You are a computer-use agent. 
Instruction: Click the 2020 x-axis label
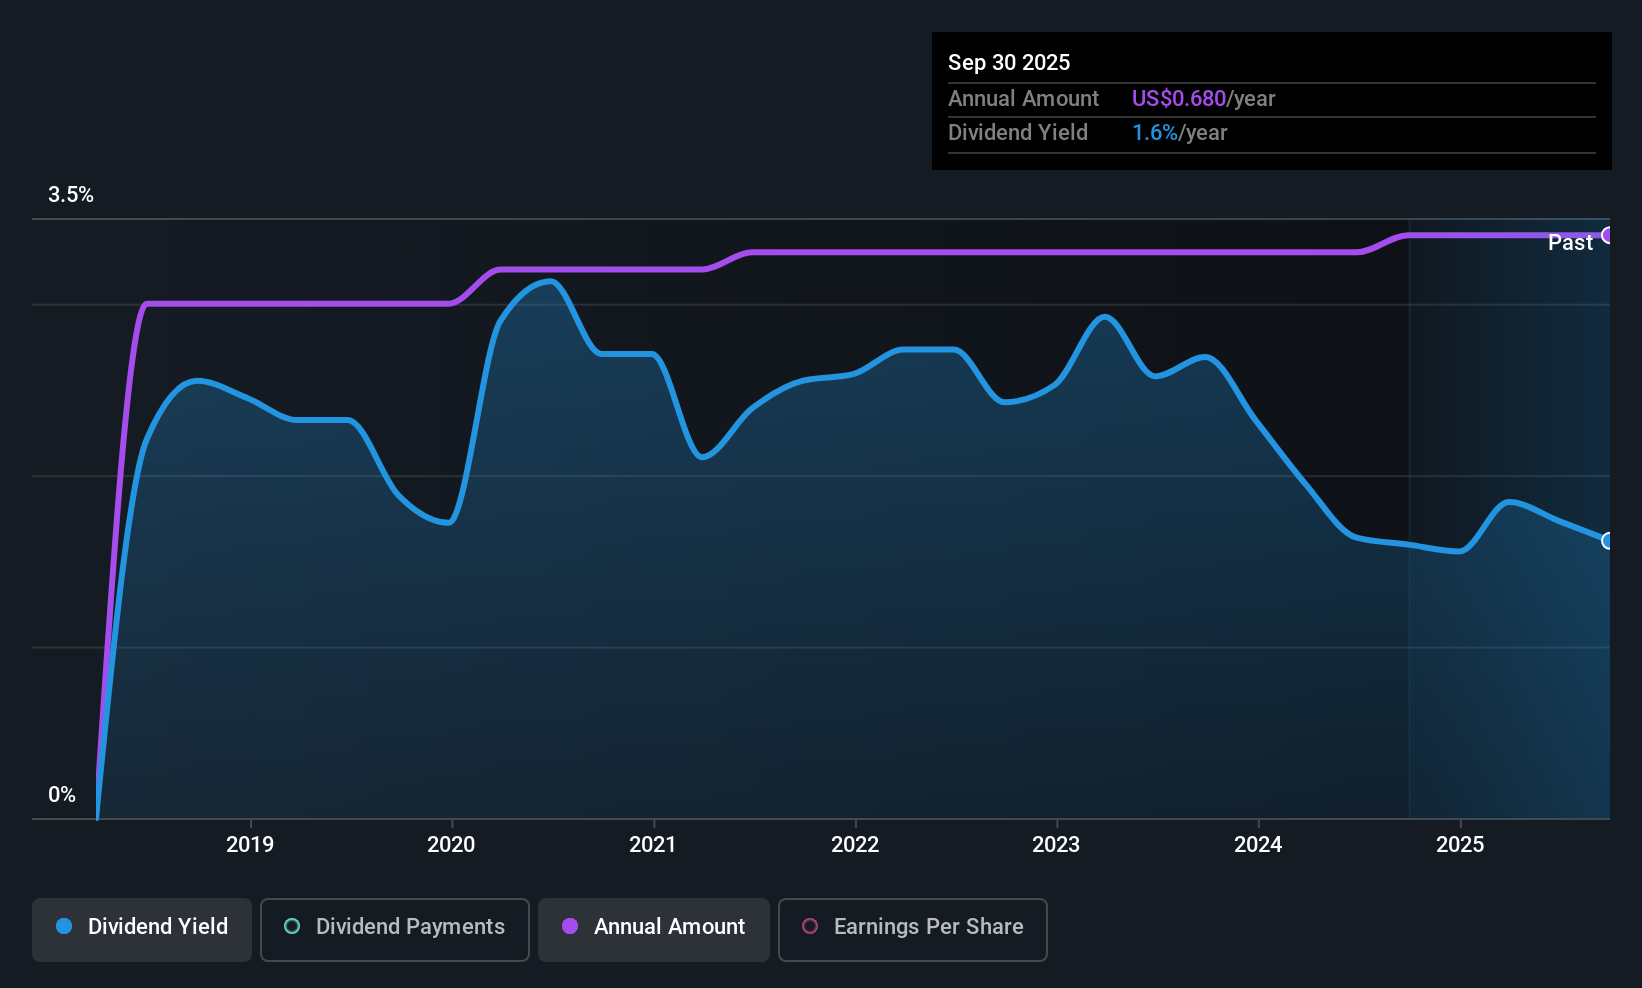(x=451, y=844)
